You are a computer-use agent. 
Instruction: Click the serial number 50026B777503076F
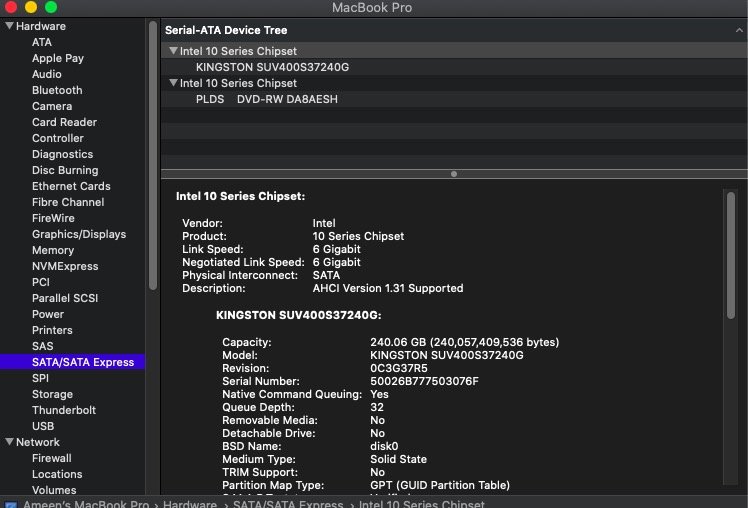(x=424, y=381)
